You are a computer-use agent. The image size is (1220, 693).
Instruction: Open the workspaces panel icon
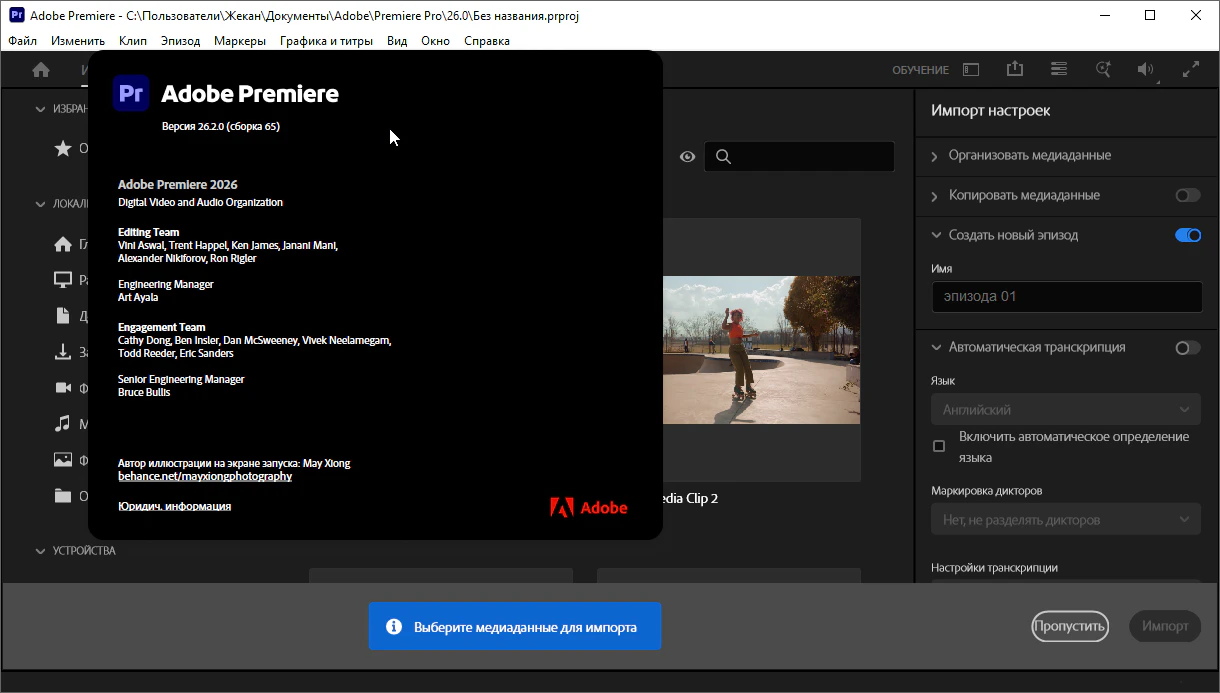971,70
